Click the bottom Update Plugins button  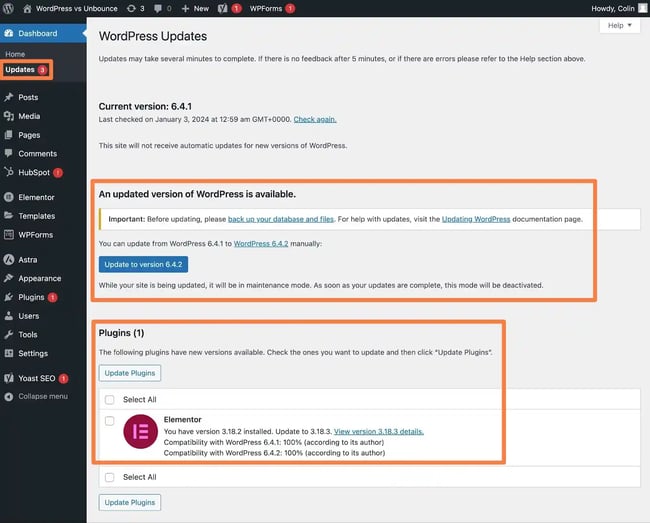tap(130, 502)
